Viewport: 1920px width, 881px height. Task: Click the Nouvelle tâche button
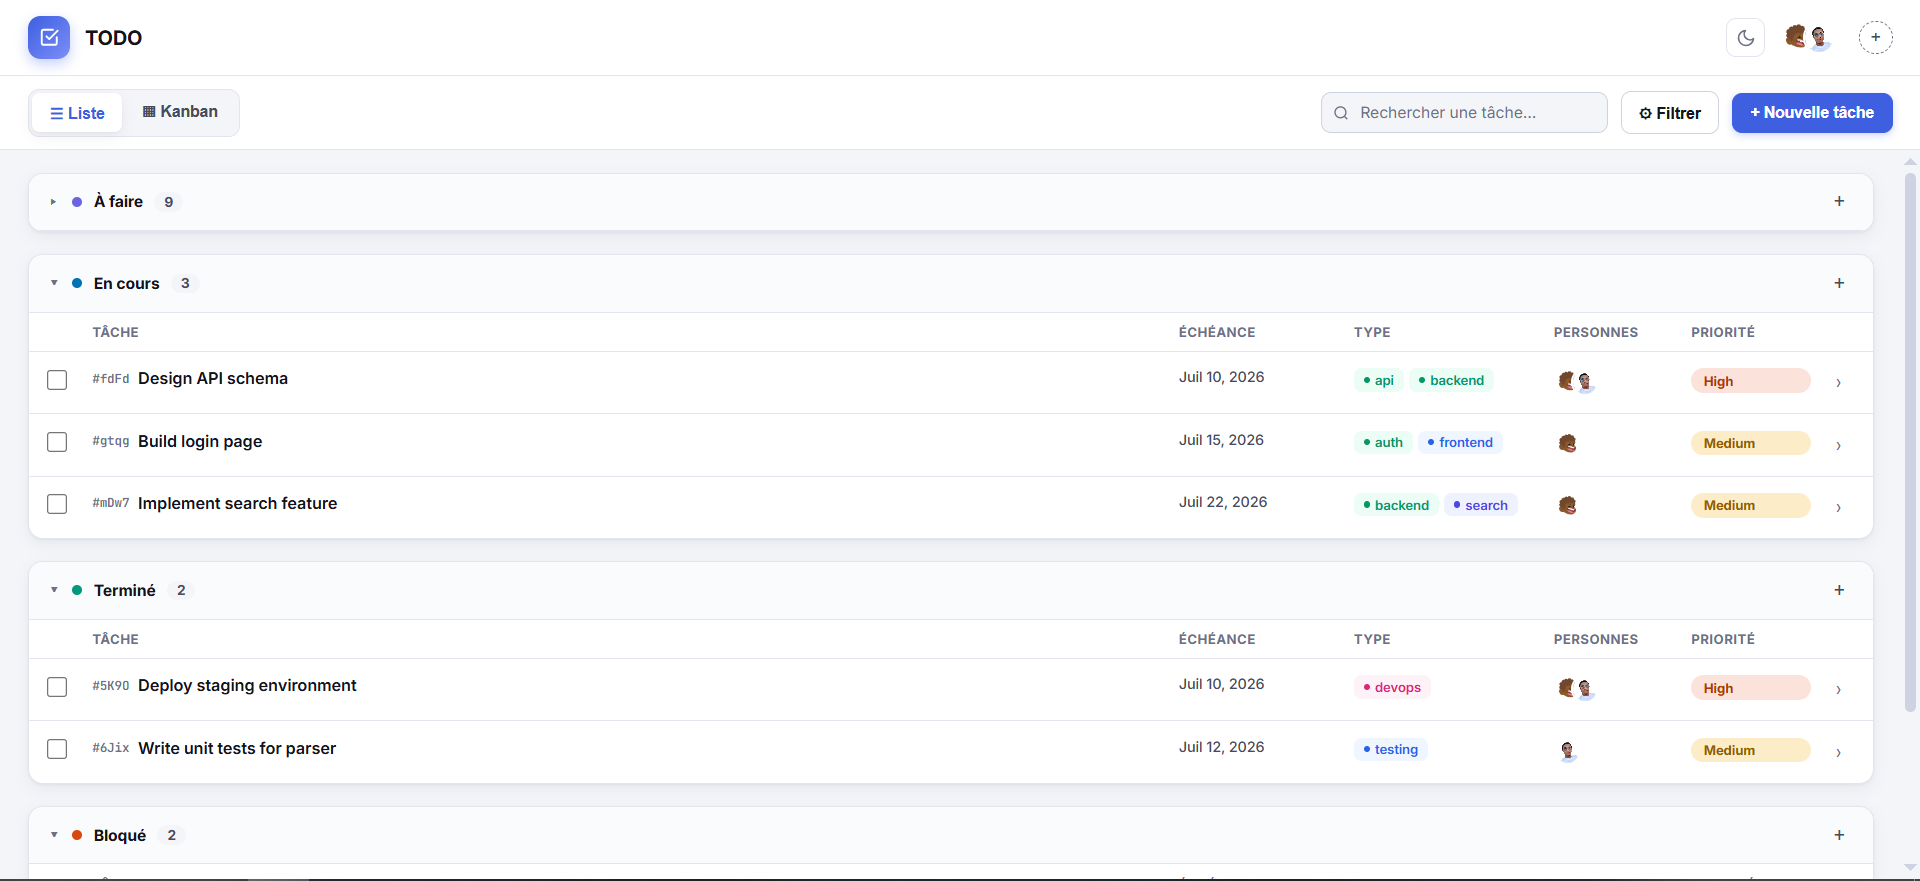1812,113
